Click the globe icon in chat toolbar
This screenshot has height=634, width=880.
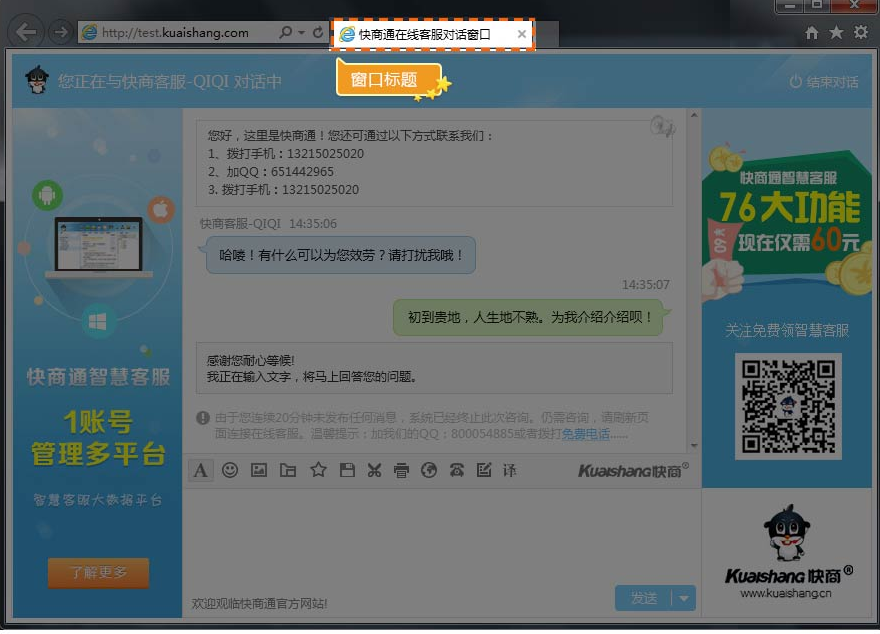(x=429, y=470)
